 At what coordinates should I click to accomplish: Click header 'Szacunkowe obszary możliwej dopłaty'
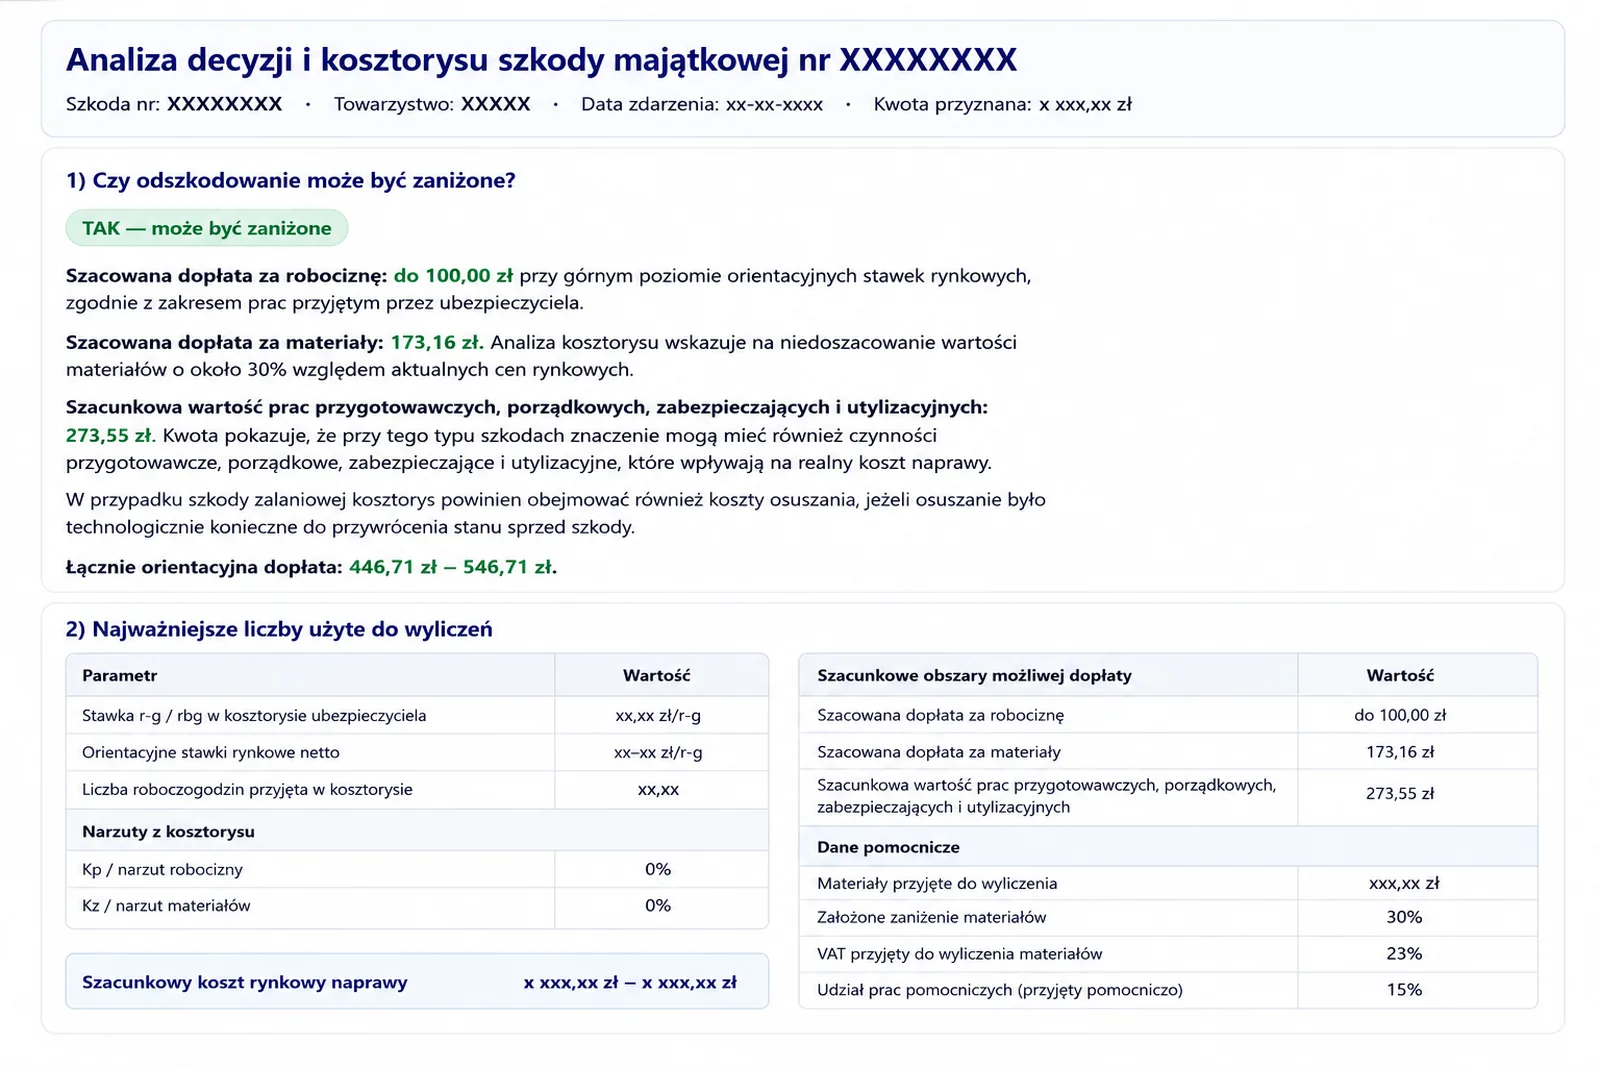click(1048, 675)
